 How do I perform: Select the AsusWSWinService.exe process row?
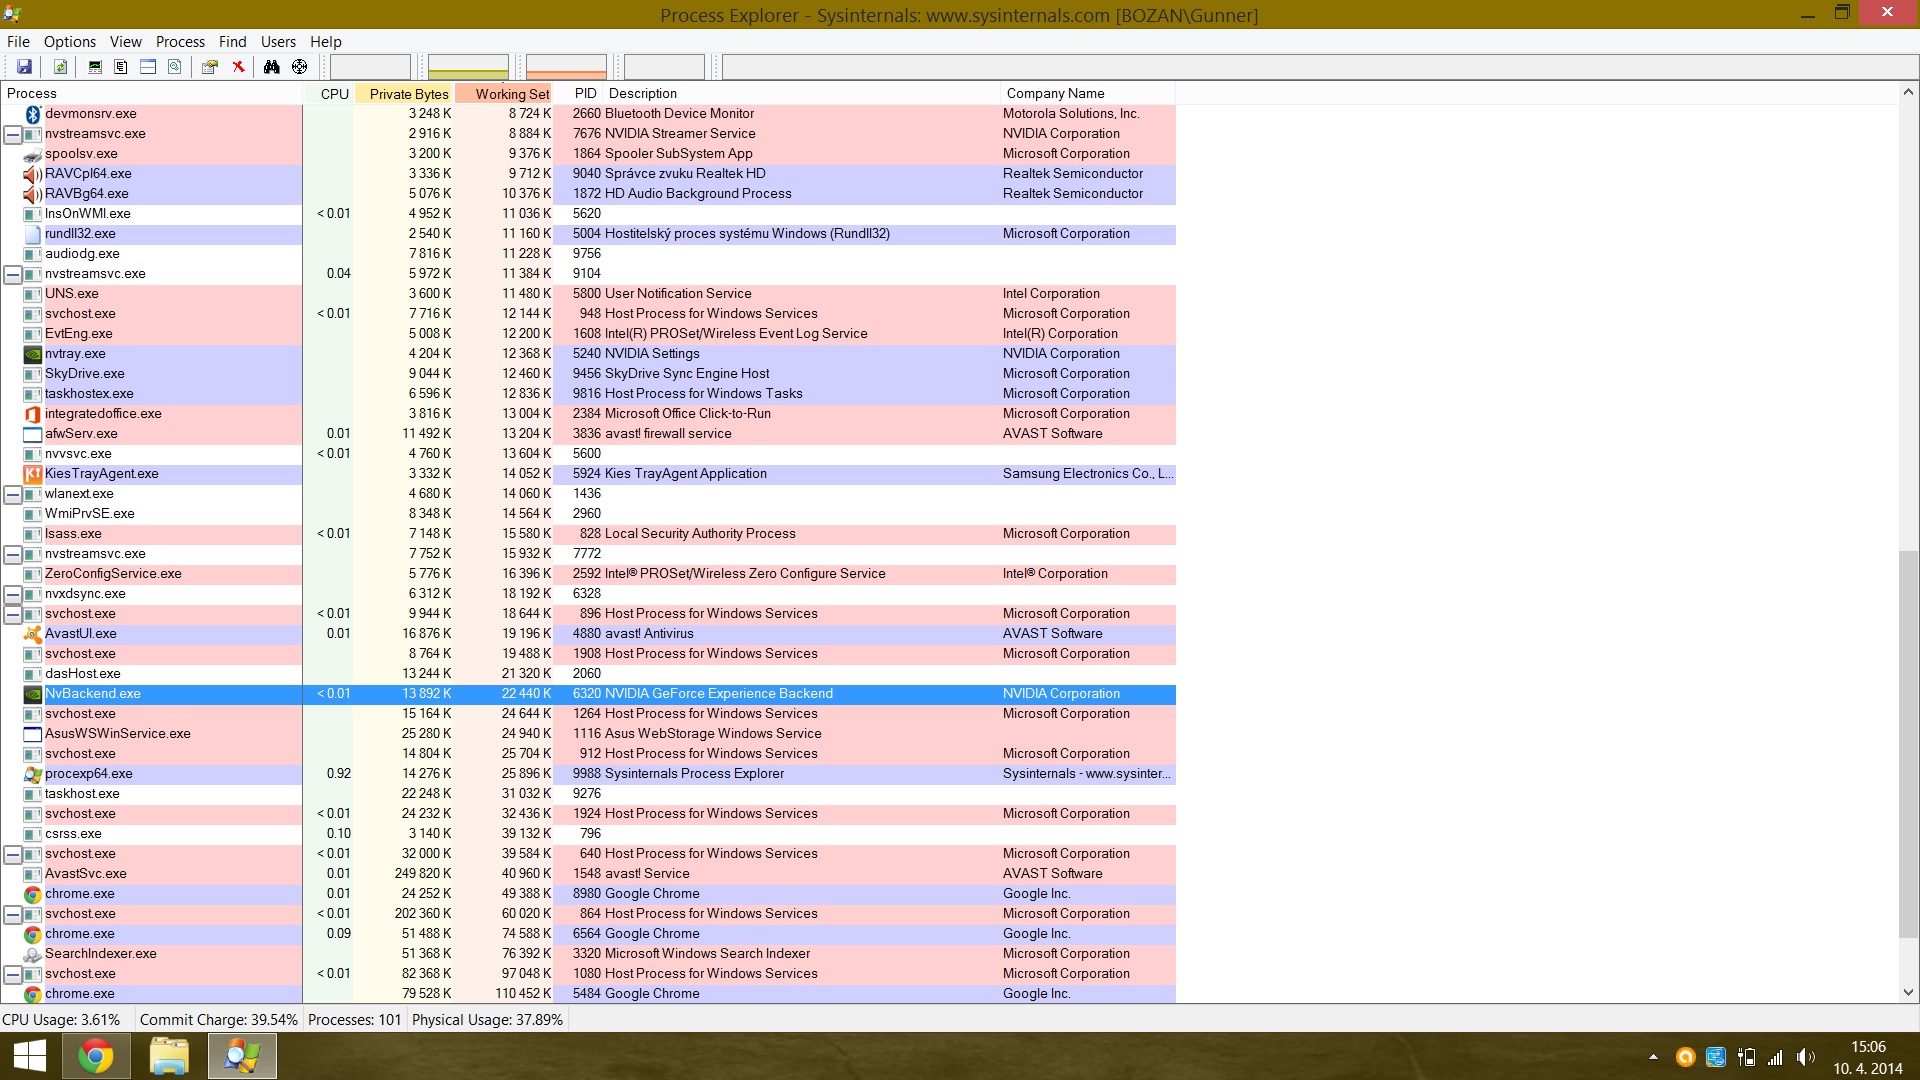click(588, 734)
